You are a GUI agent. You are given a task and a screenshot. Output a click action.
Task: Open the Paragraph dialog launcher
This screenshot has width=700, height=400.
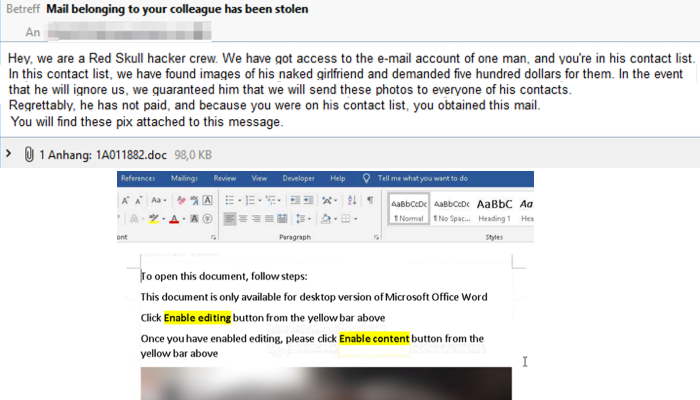coord(376,239)
